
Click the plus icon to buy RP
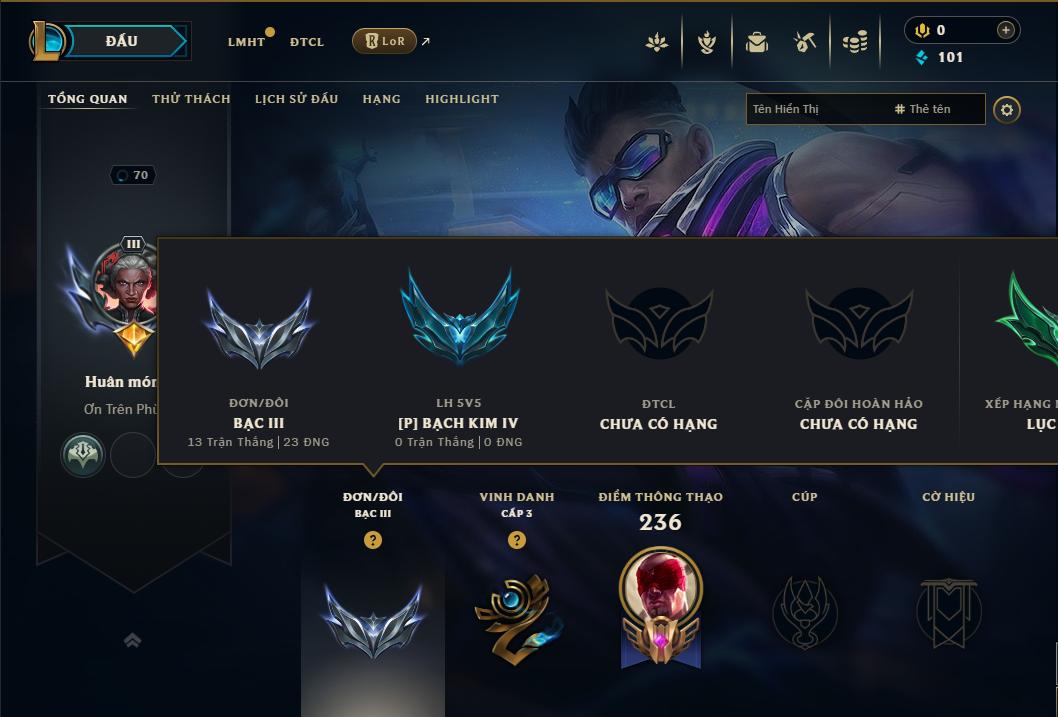click(x=1005, y=30)
